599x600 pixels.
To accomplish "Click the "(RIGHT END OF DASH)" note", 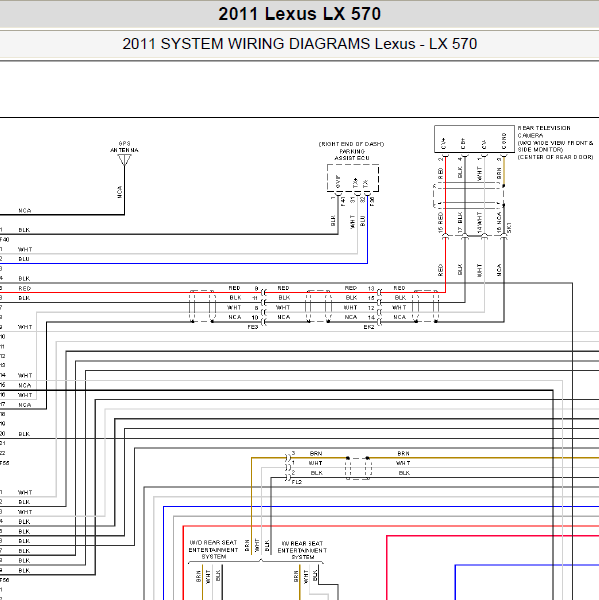I will (351, 144).
